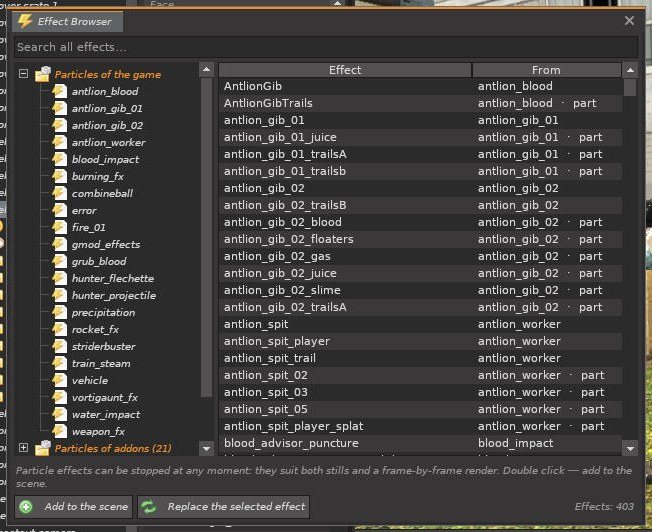Click the antlion_gib_02 file icon in tree
Viewport: 652px width, 532px height.
click(59, 125)
